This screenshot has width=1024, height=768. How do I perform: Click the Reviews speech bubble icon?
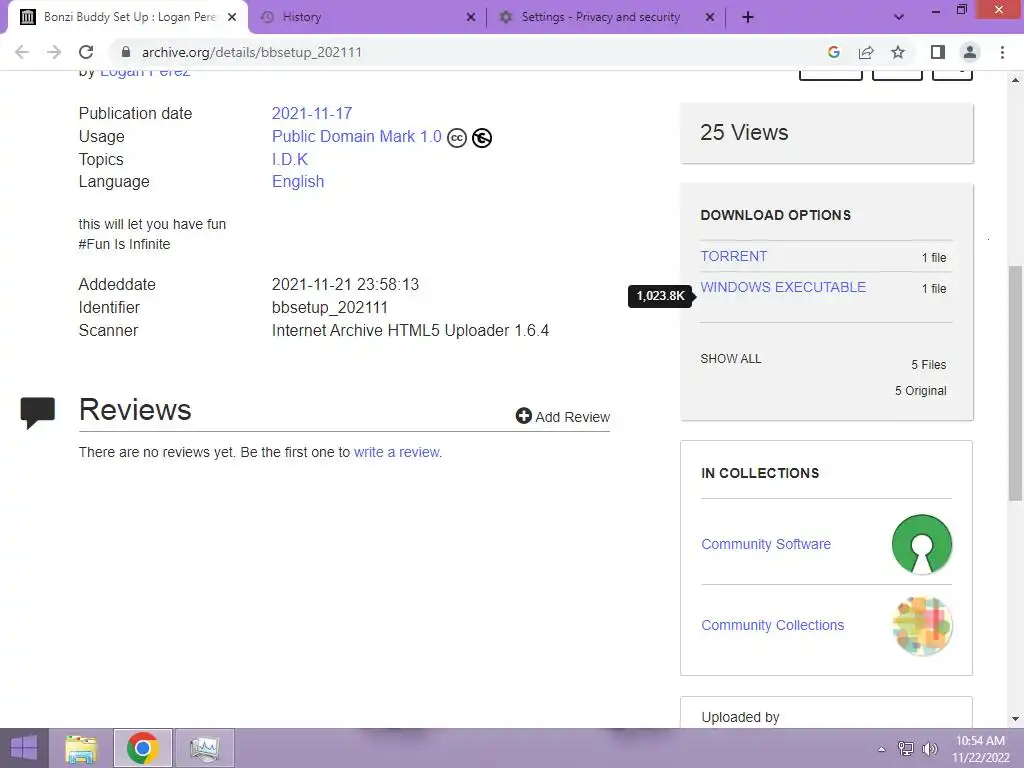(38, 413)
